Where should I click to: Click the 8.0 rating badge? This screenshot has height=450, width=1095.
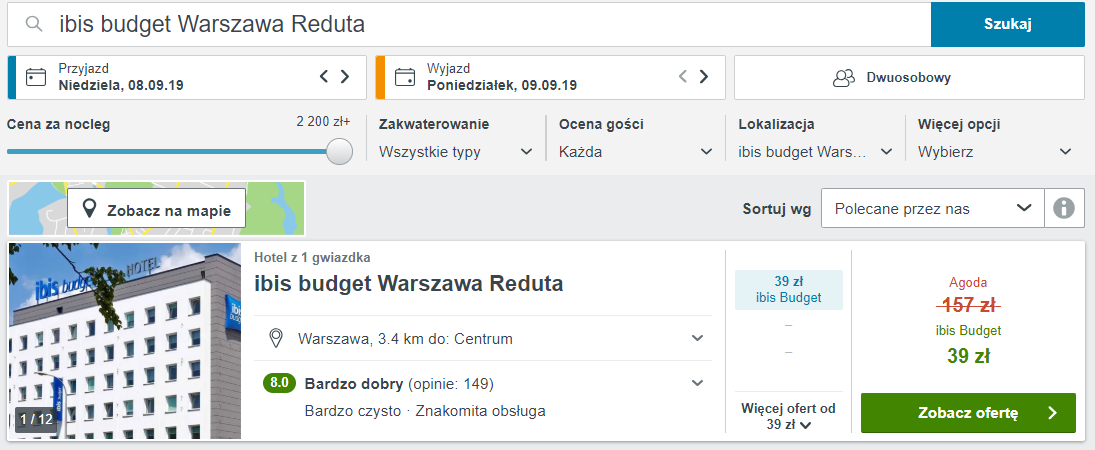coord(279,383)
